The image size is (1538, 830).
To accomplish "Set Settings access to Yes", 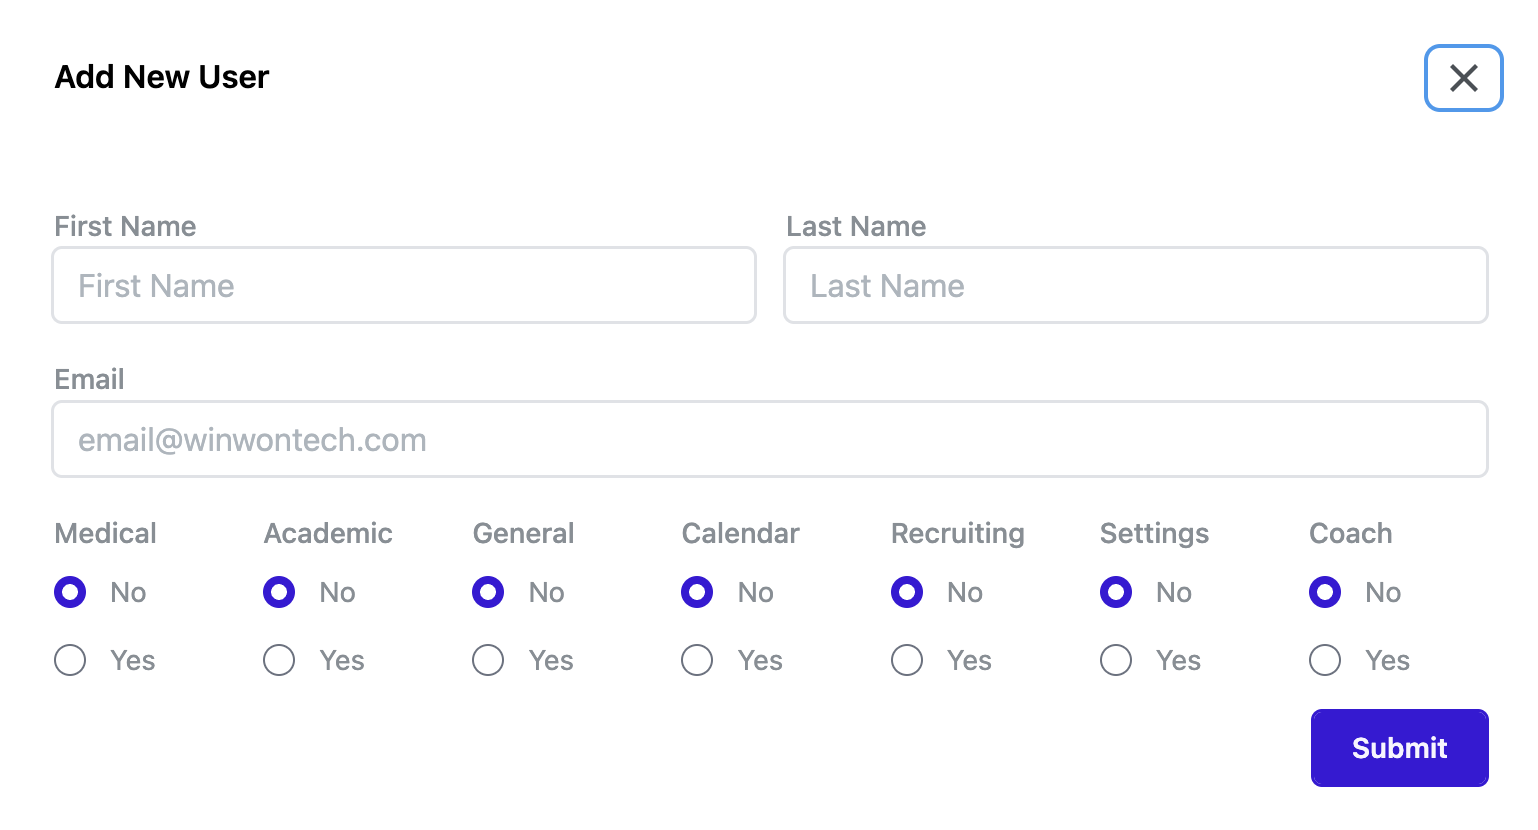I will click(x=1116, y=660).
